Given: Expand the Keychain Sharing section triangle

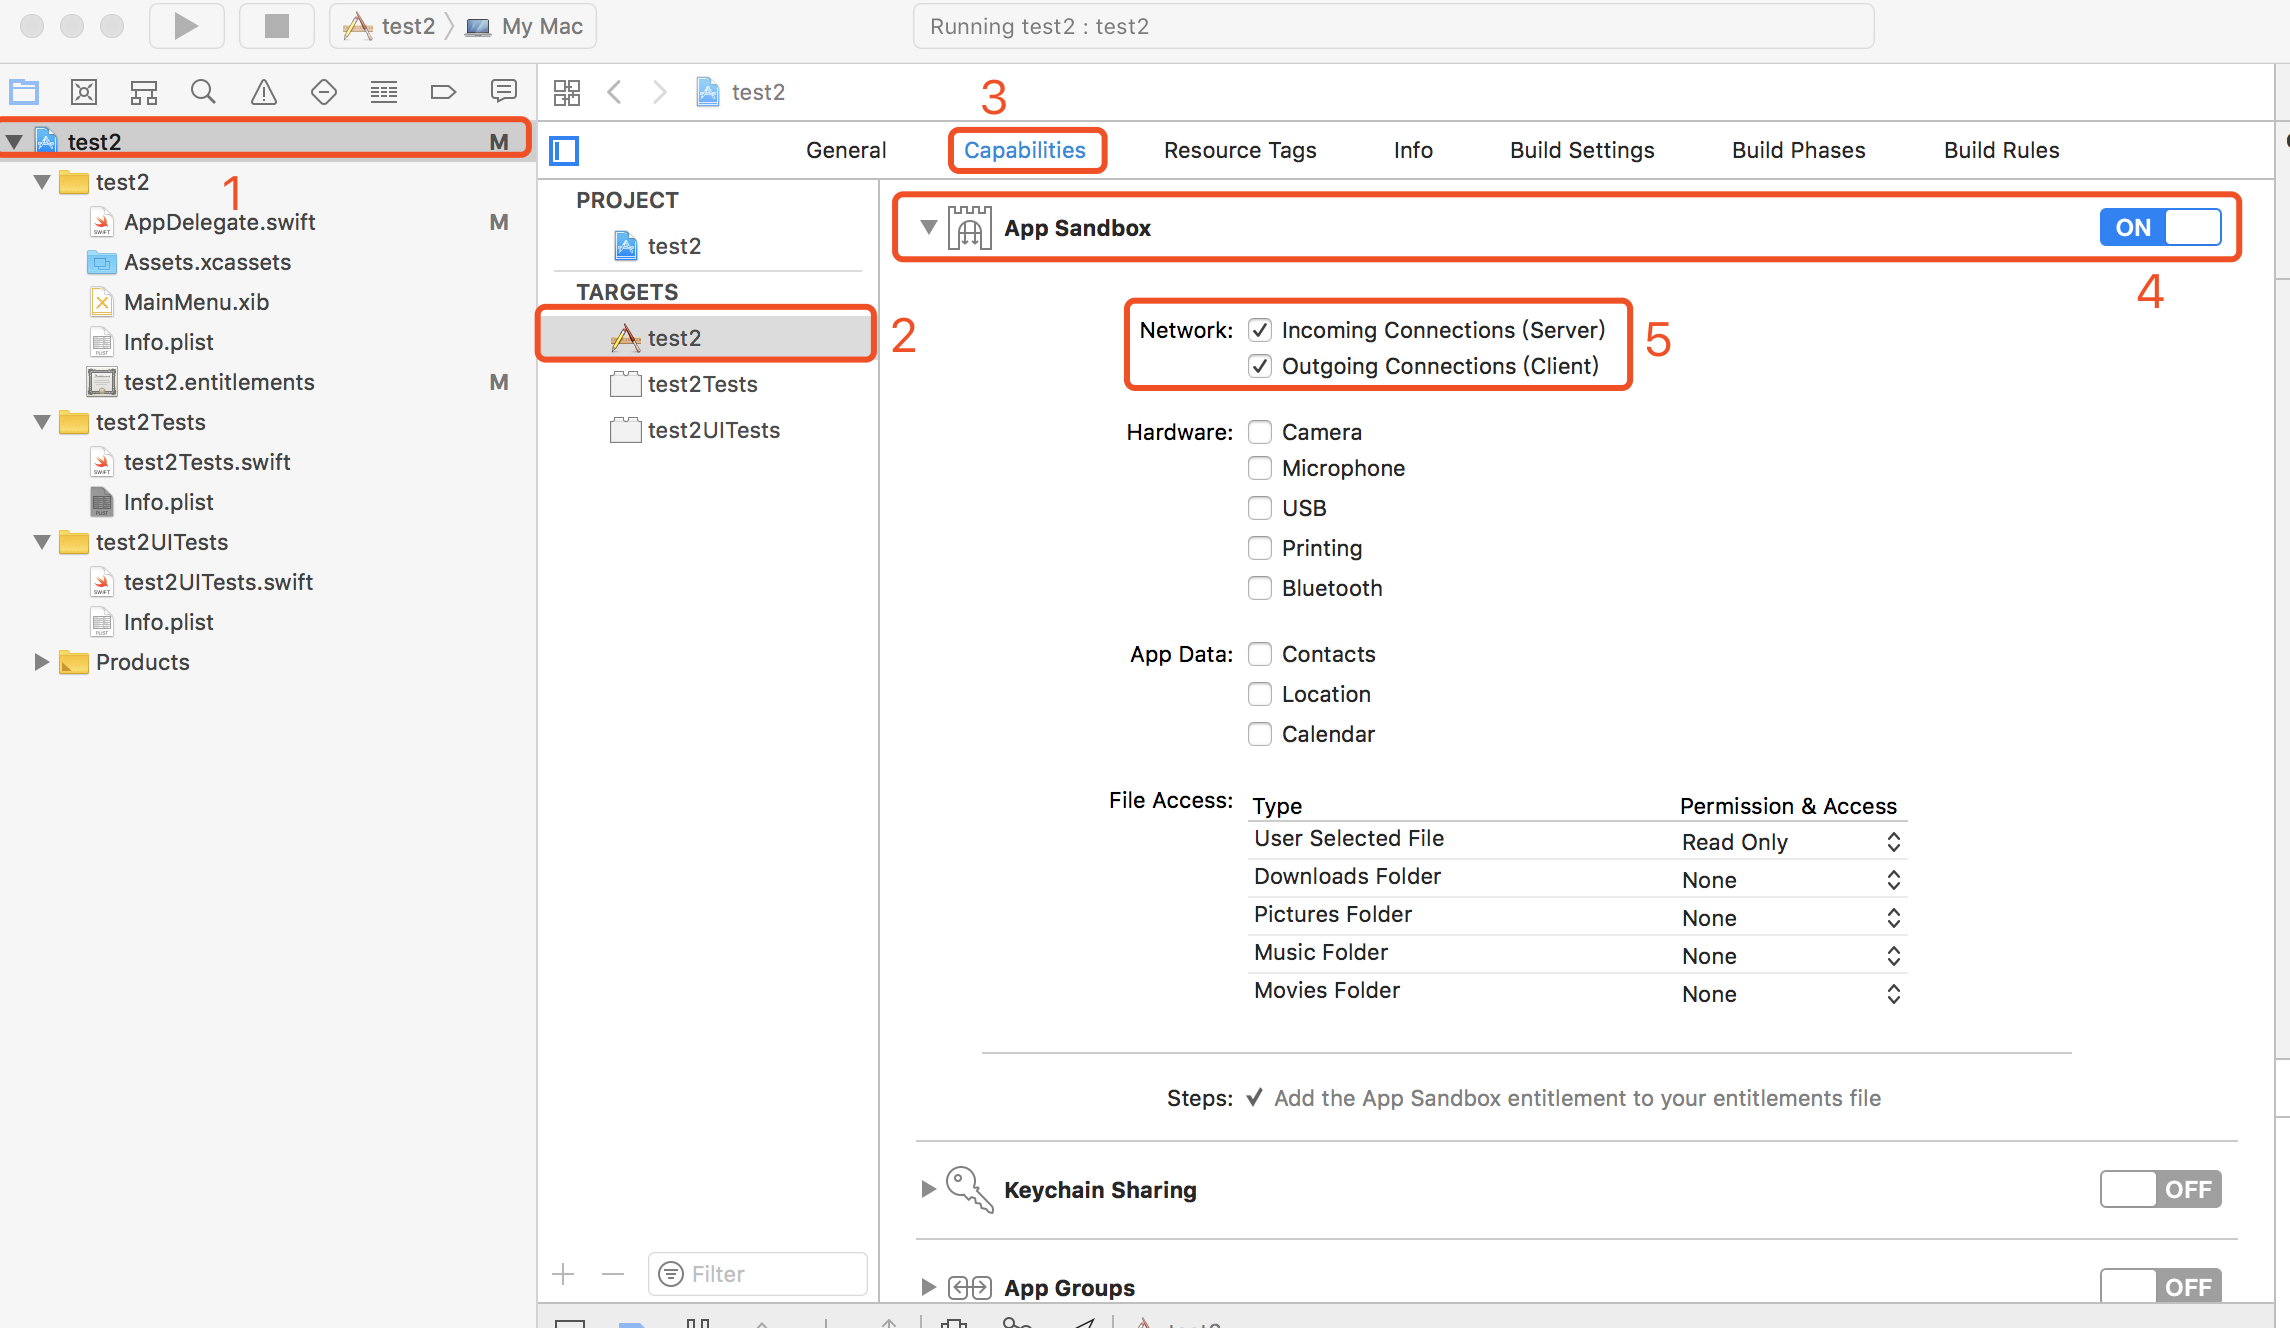Looking at the screenshot, I should point(928,1189).
